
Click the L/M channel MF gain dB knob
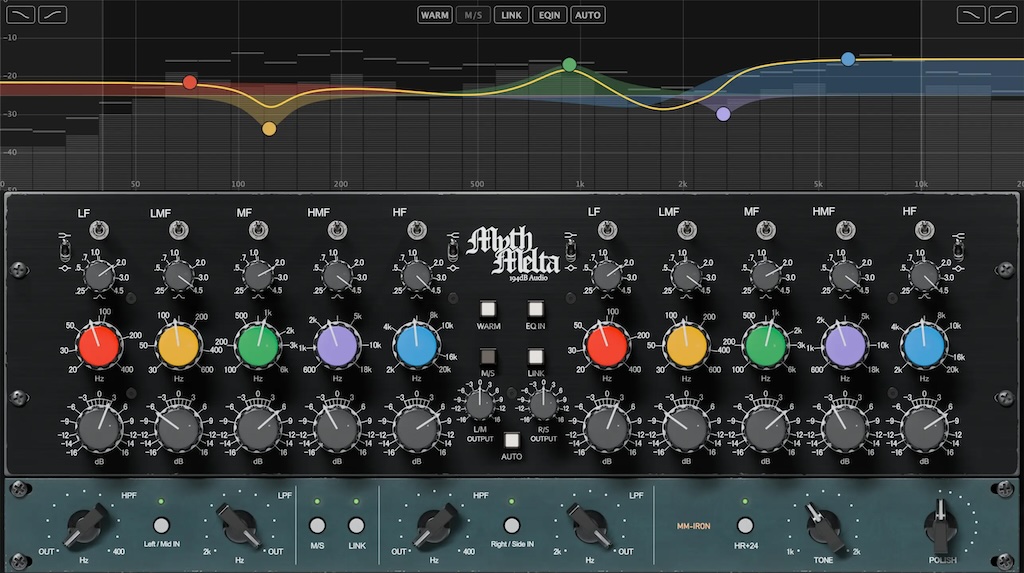pyautogui.click(x=259, y=429)
